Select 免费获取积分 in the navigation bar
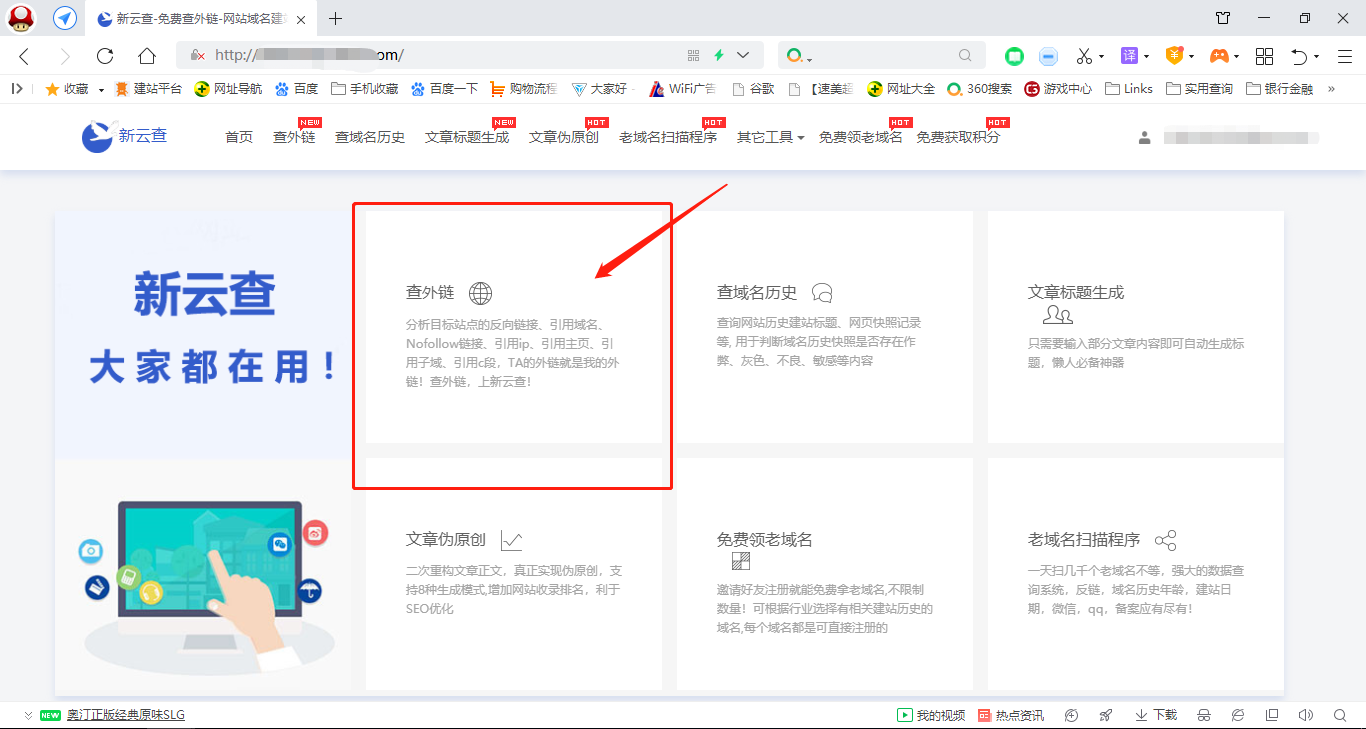 point(958,137)
